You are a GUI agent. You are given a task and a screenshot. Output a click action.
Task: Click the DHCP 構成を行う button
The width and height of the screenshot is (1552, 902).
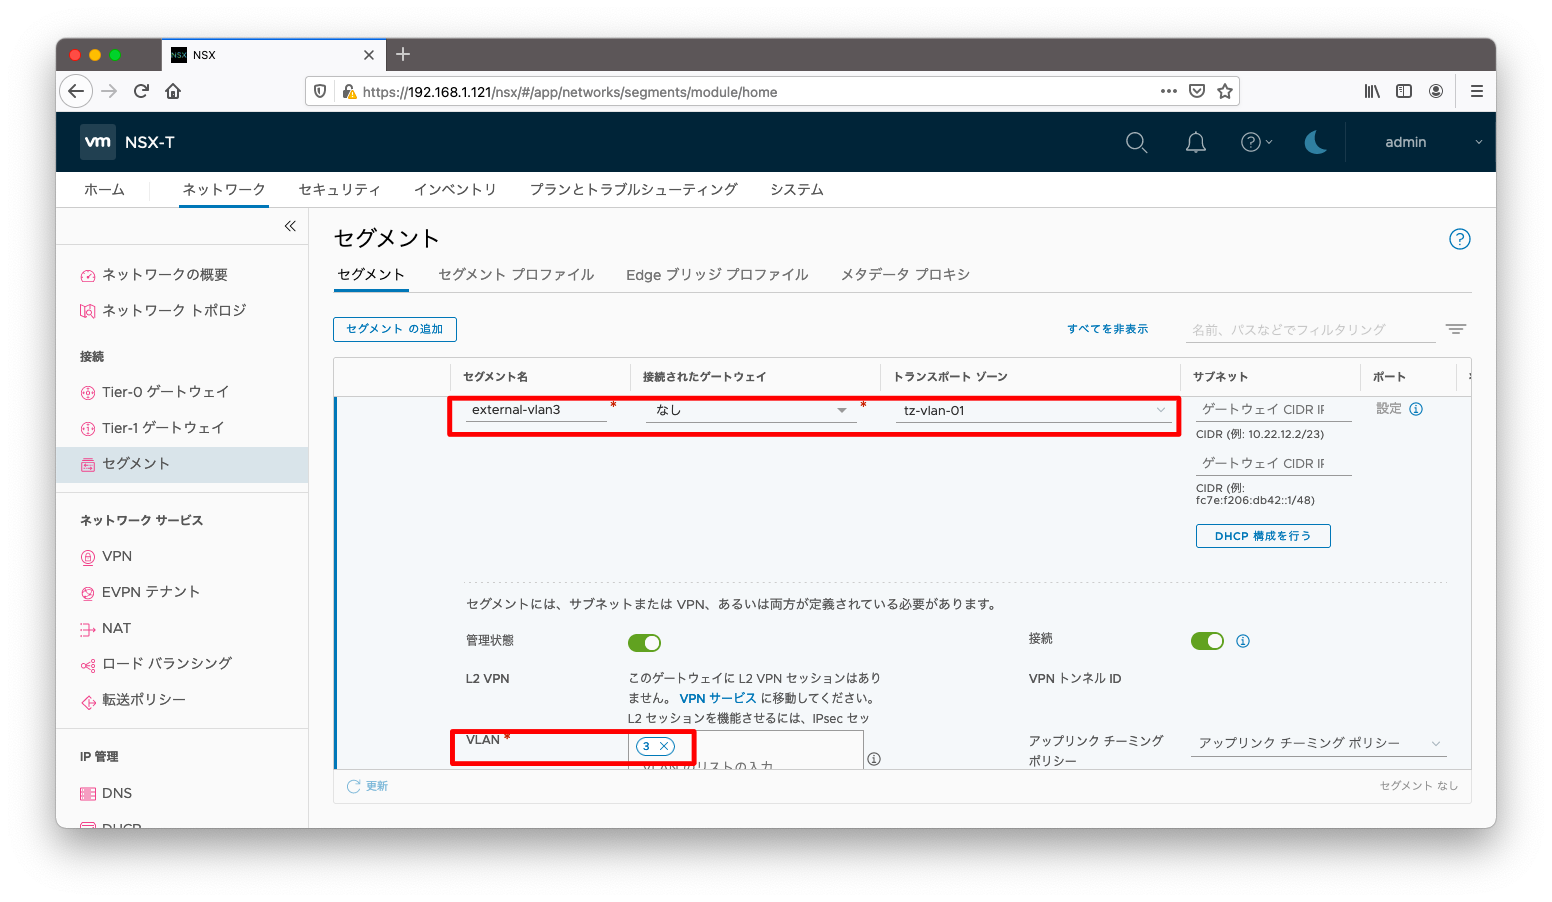[x=1263, y=536]
